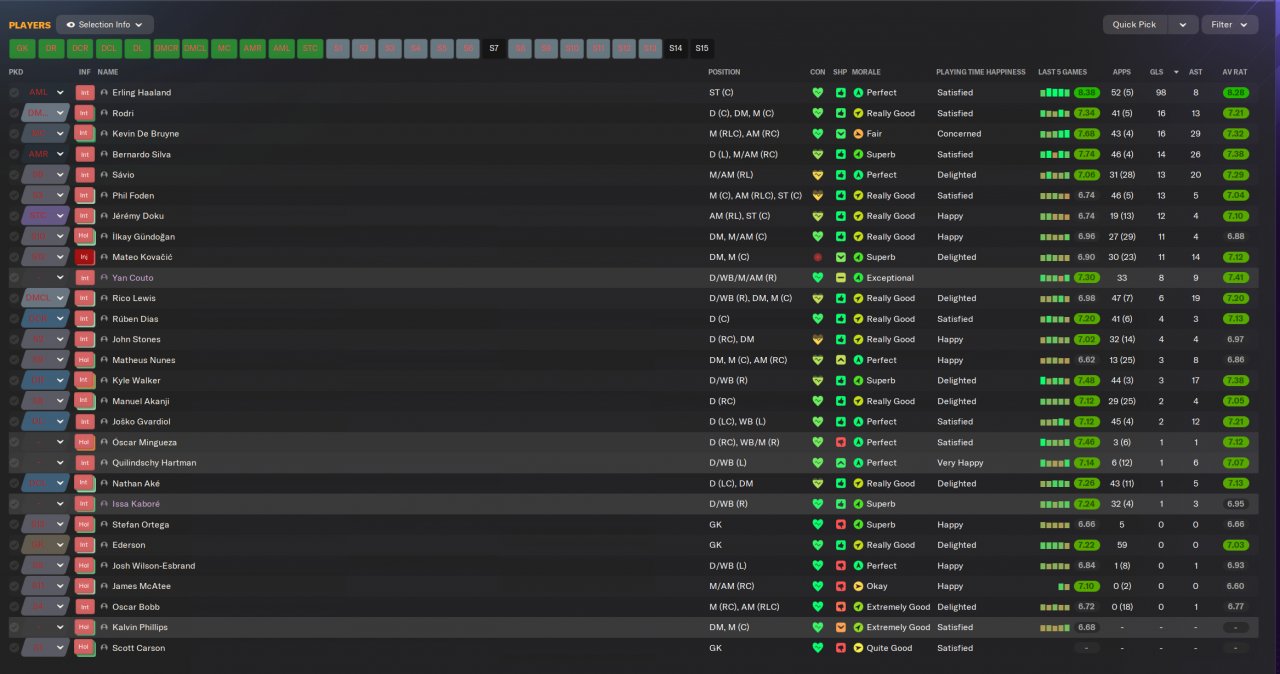Image resolution: width=1280 pixels, height=674 pixels.
Task: Tick the pick checkbox for Erling Haaland
Action: [14, 92]
